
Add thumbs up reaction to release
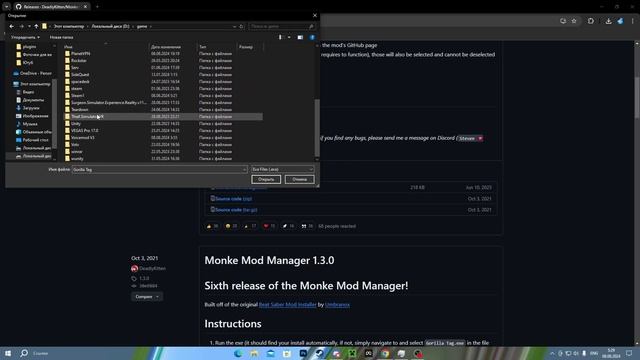(x=212, y=226)
